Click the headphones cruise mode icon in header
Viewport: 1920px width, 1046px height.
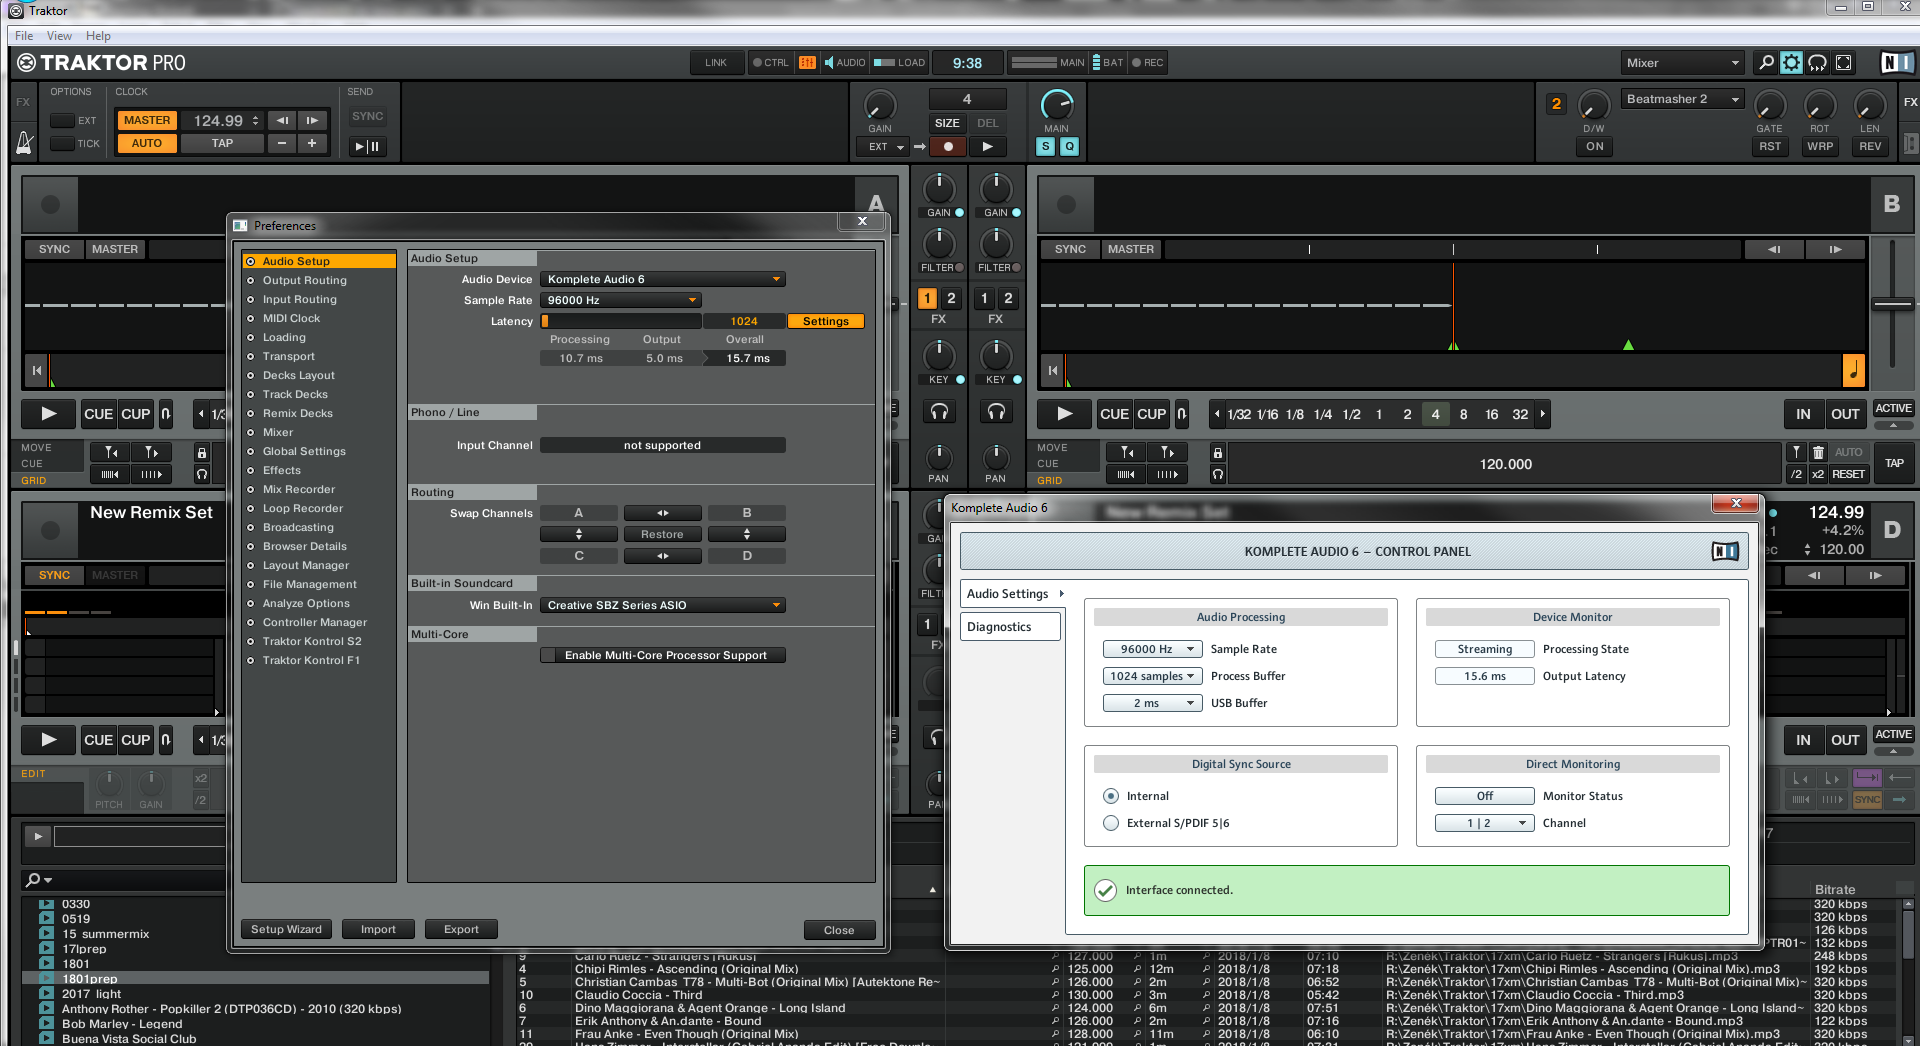click(1817, 63)
